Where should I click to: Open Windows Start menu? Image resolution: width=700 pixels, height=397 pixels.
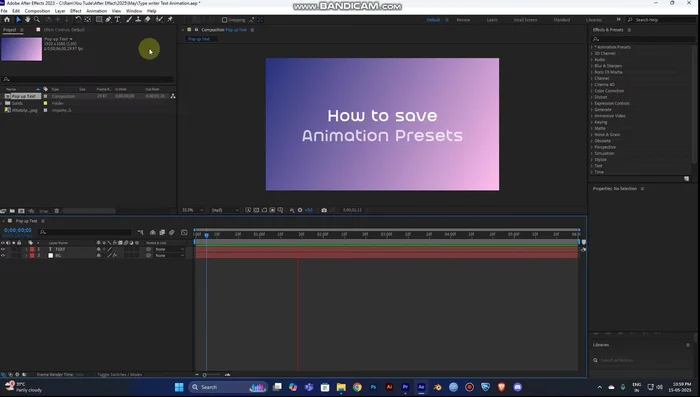coord(179,387)
